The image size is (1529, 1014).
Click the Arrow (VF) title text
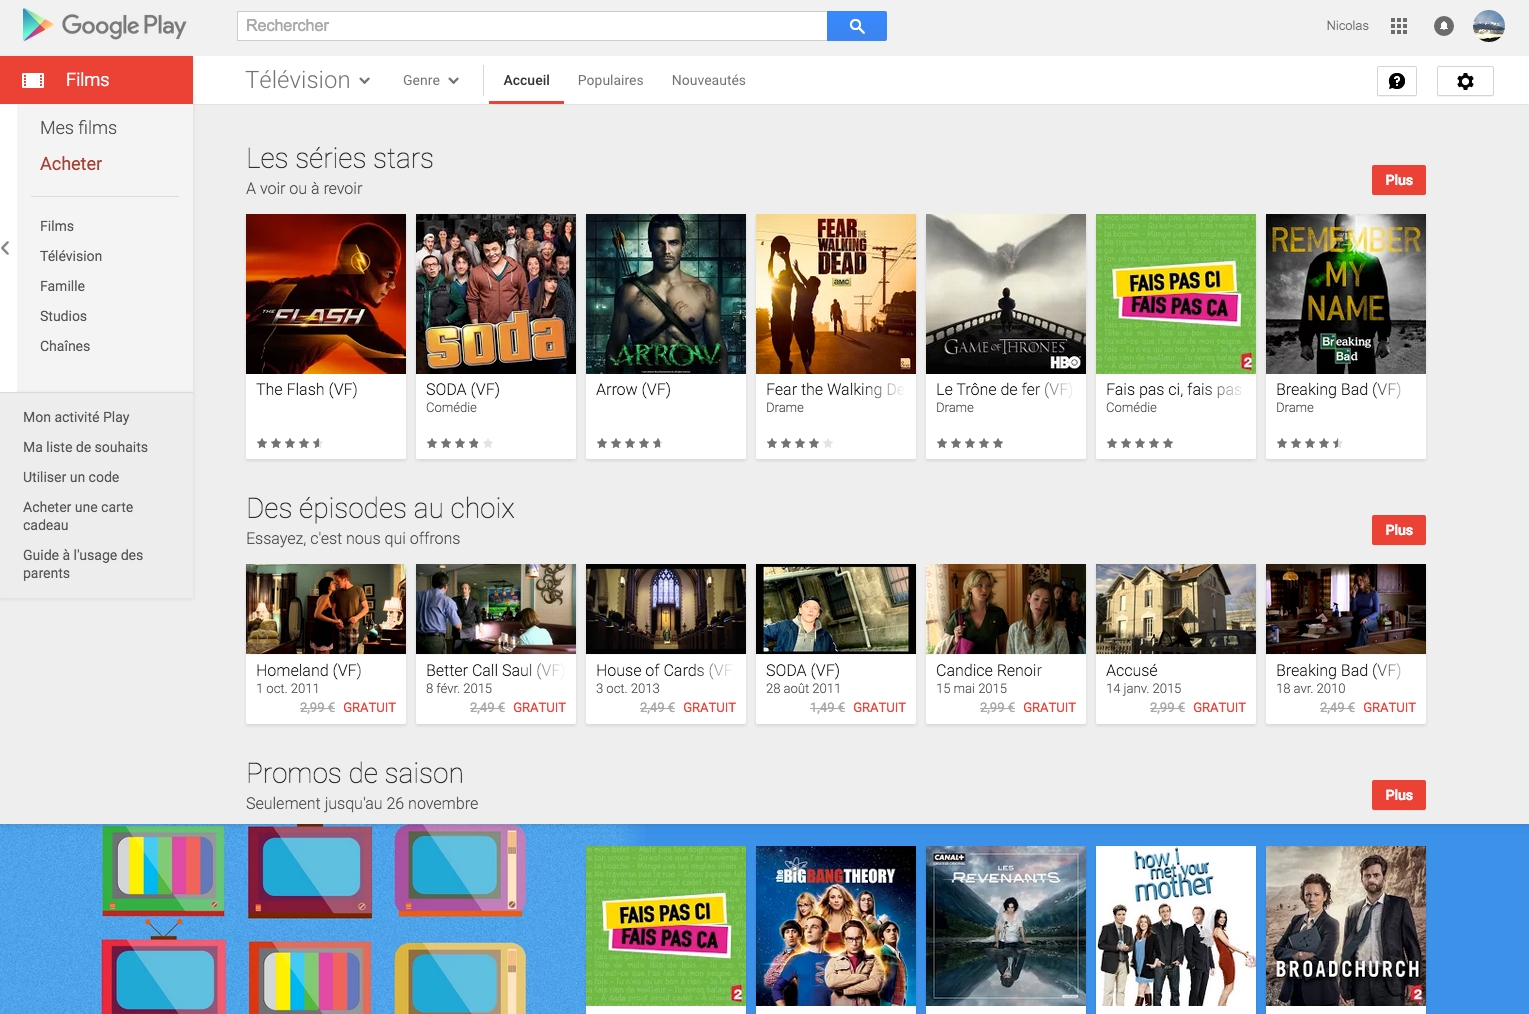click(x=633, y=390)
